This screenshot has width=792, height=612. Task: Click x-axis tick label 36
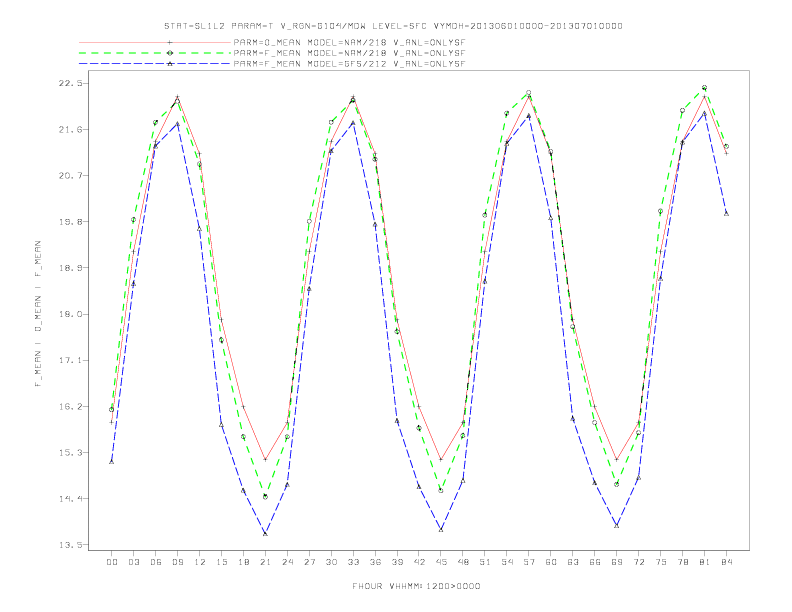click(375, 562)
